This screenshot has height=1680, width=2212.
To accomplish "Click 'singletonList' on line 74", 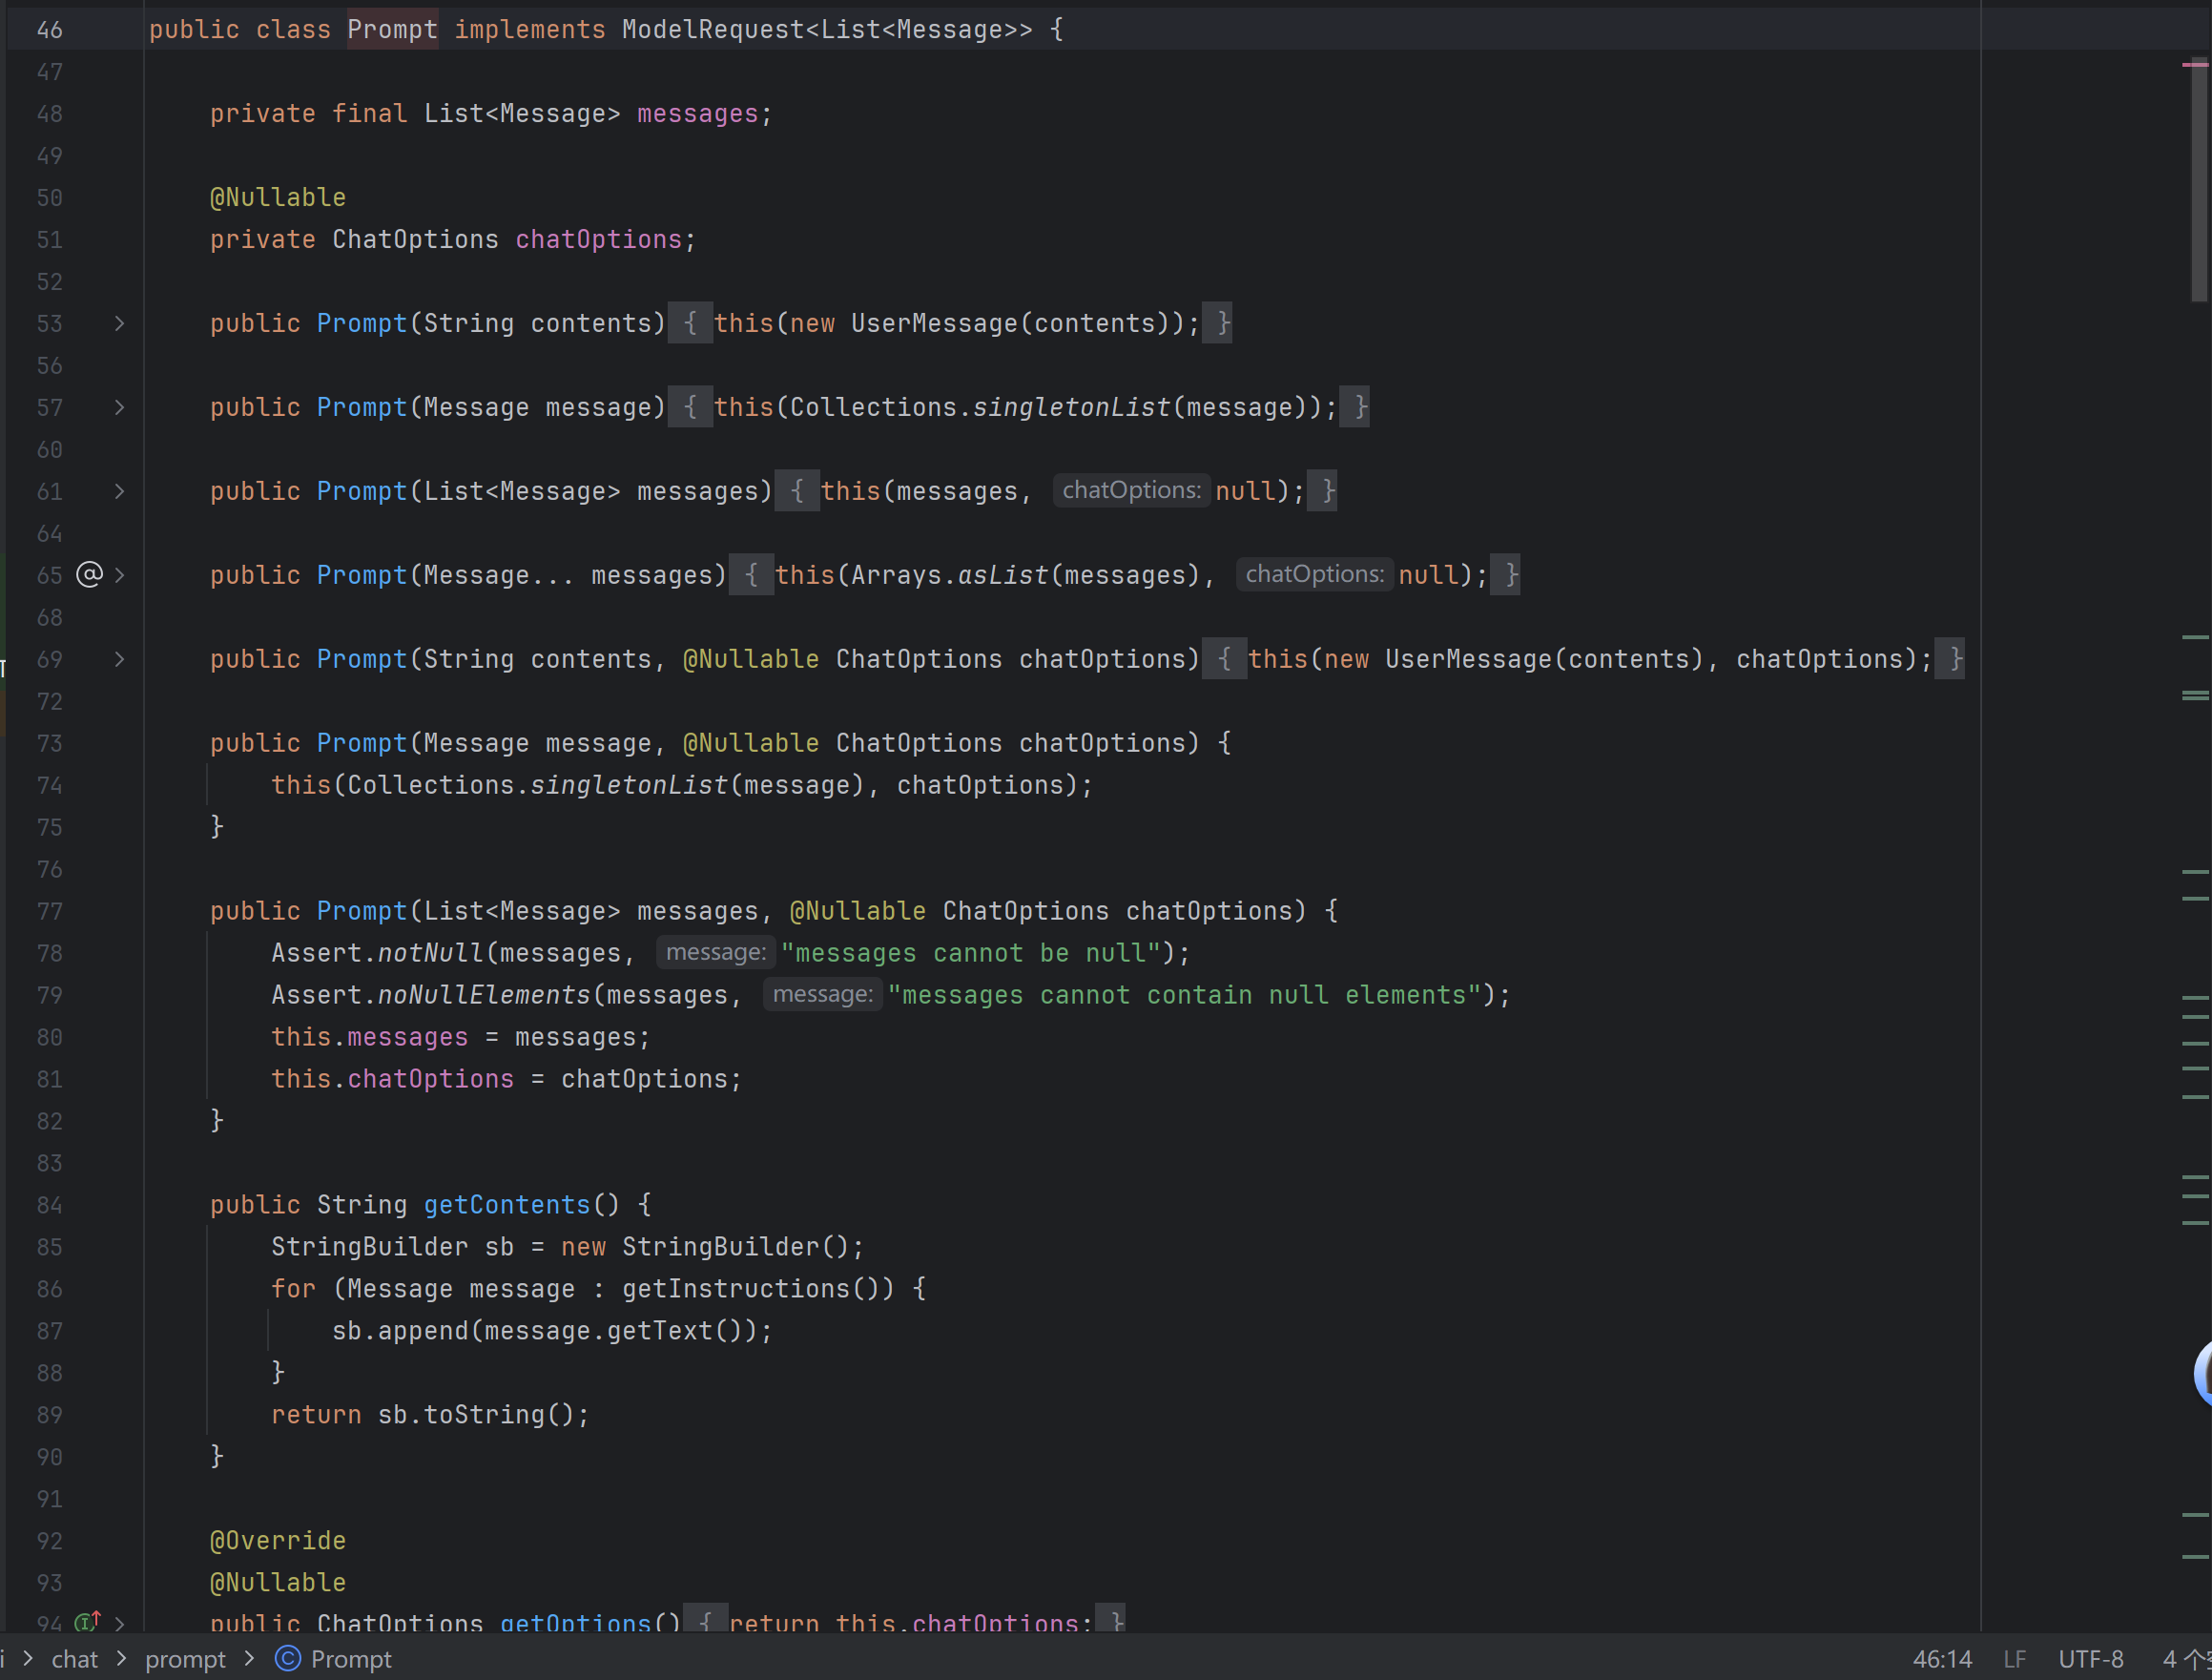I will (x=629, y=786).
